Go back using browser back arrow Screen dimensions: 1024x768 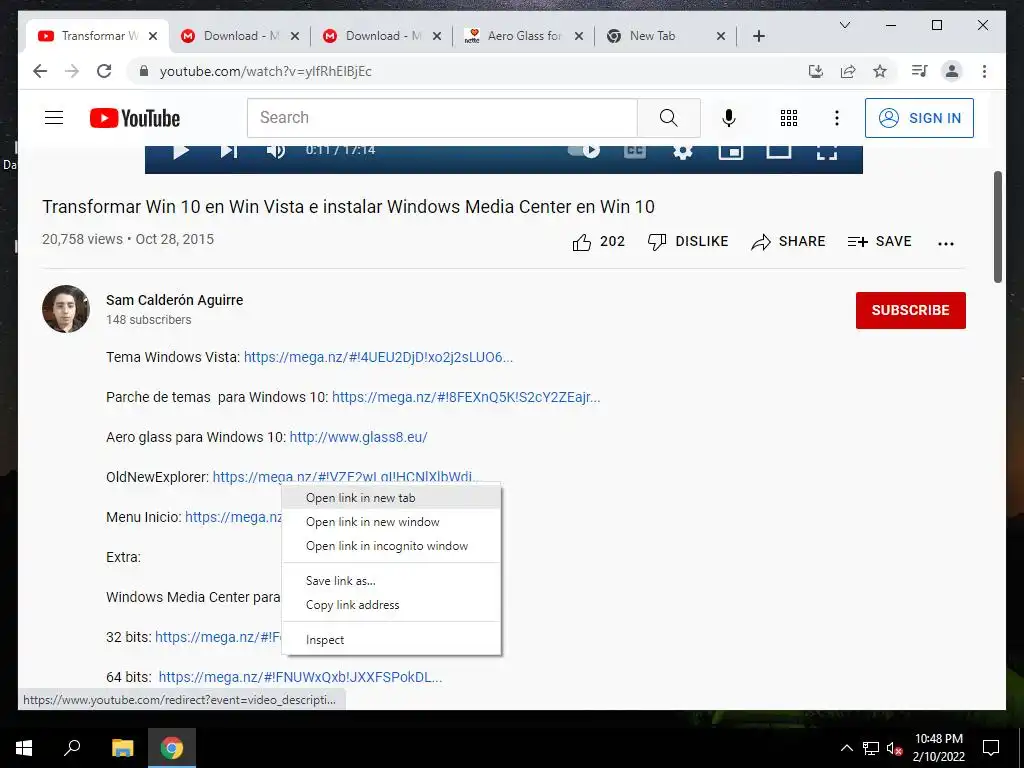[x=40, y=71]
